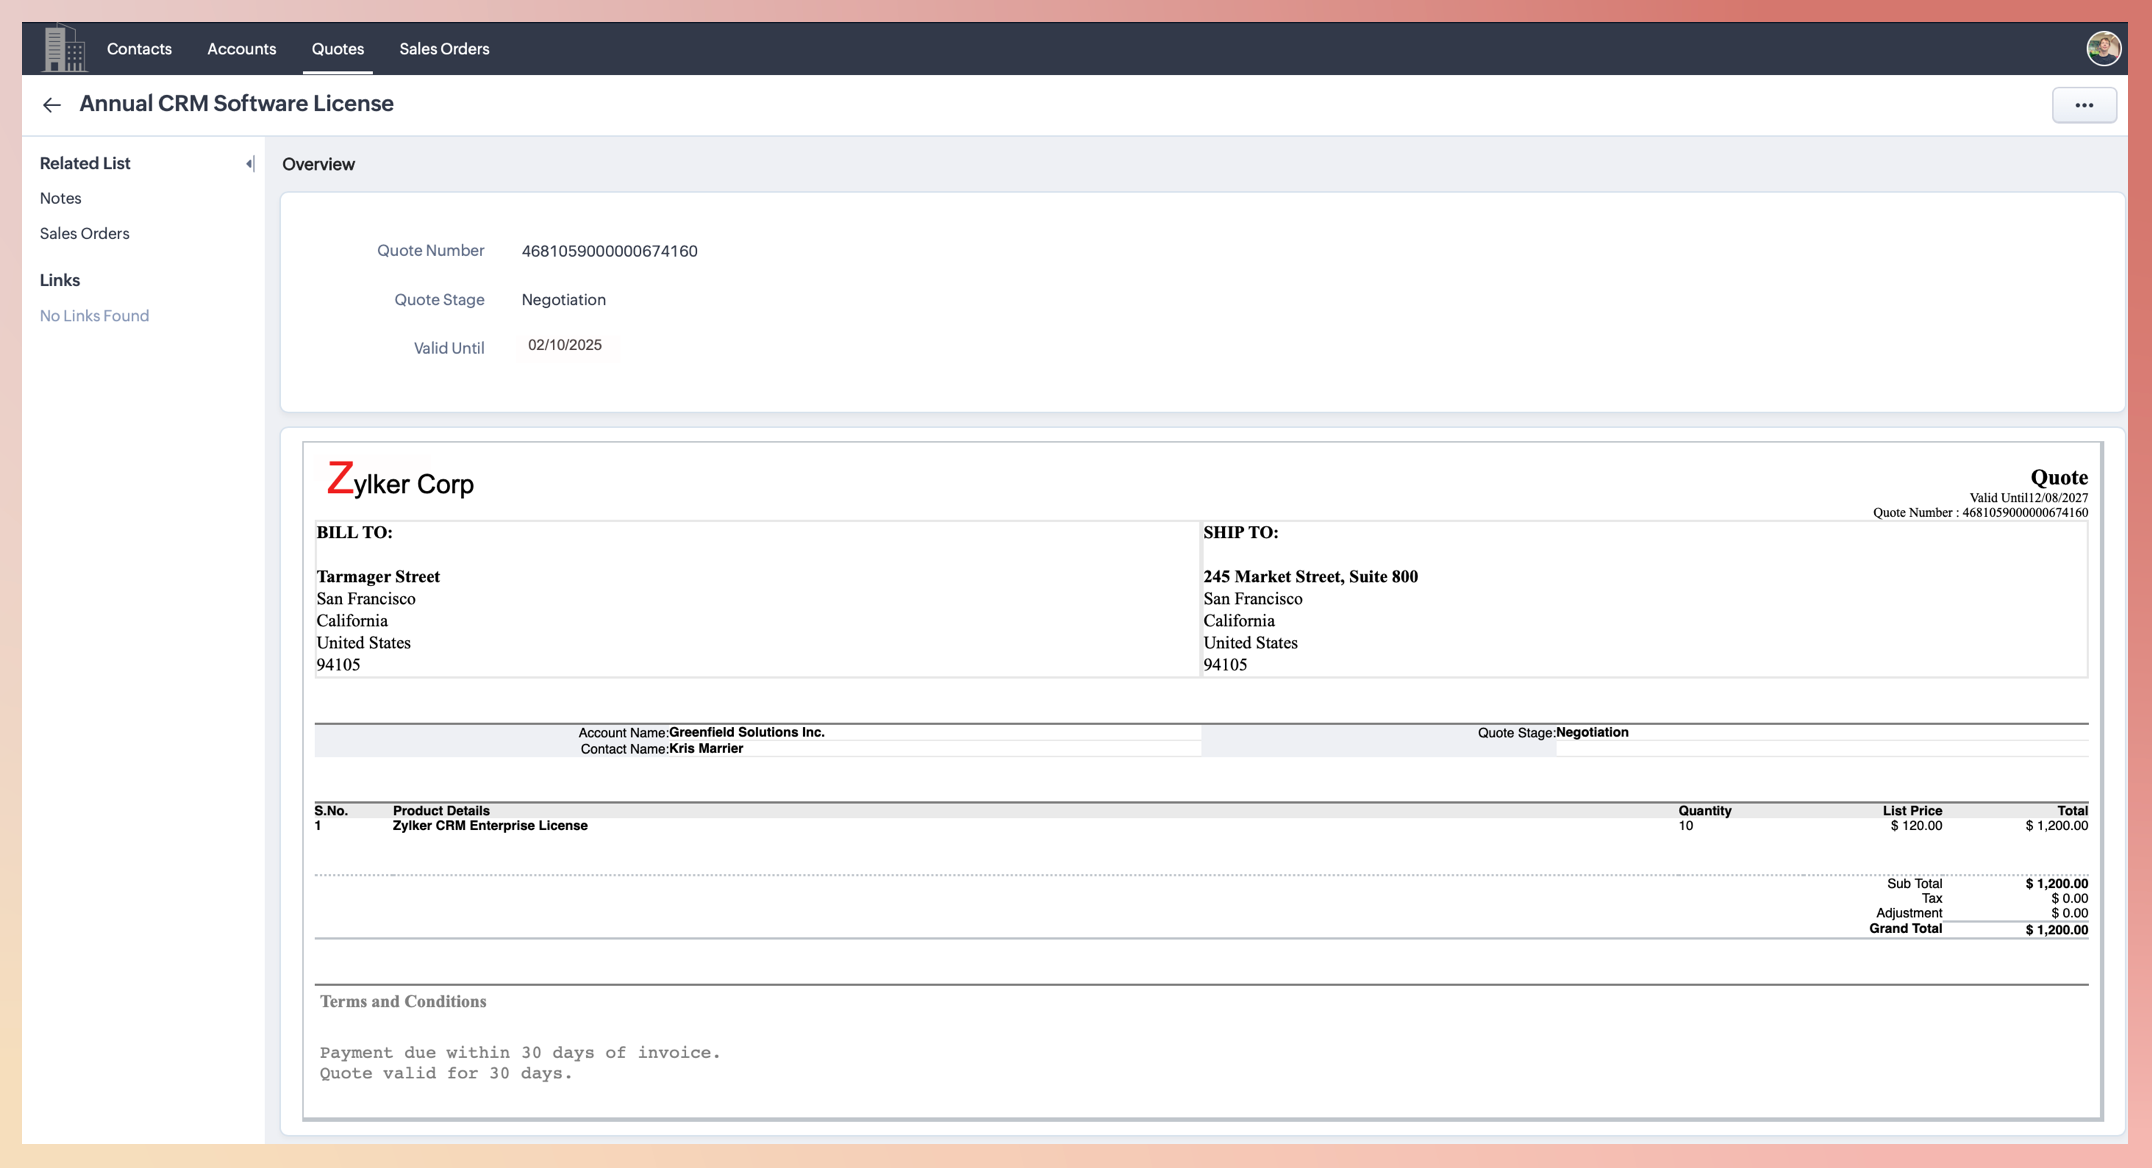Open the user profile avatar
The height and width of the screenshot is (1168, 2152).
coord(2103,48)
